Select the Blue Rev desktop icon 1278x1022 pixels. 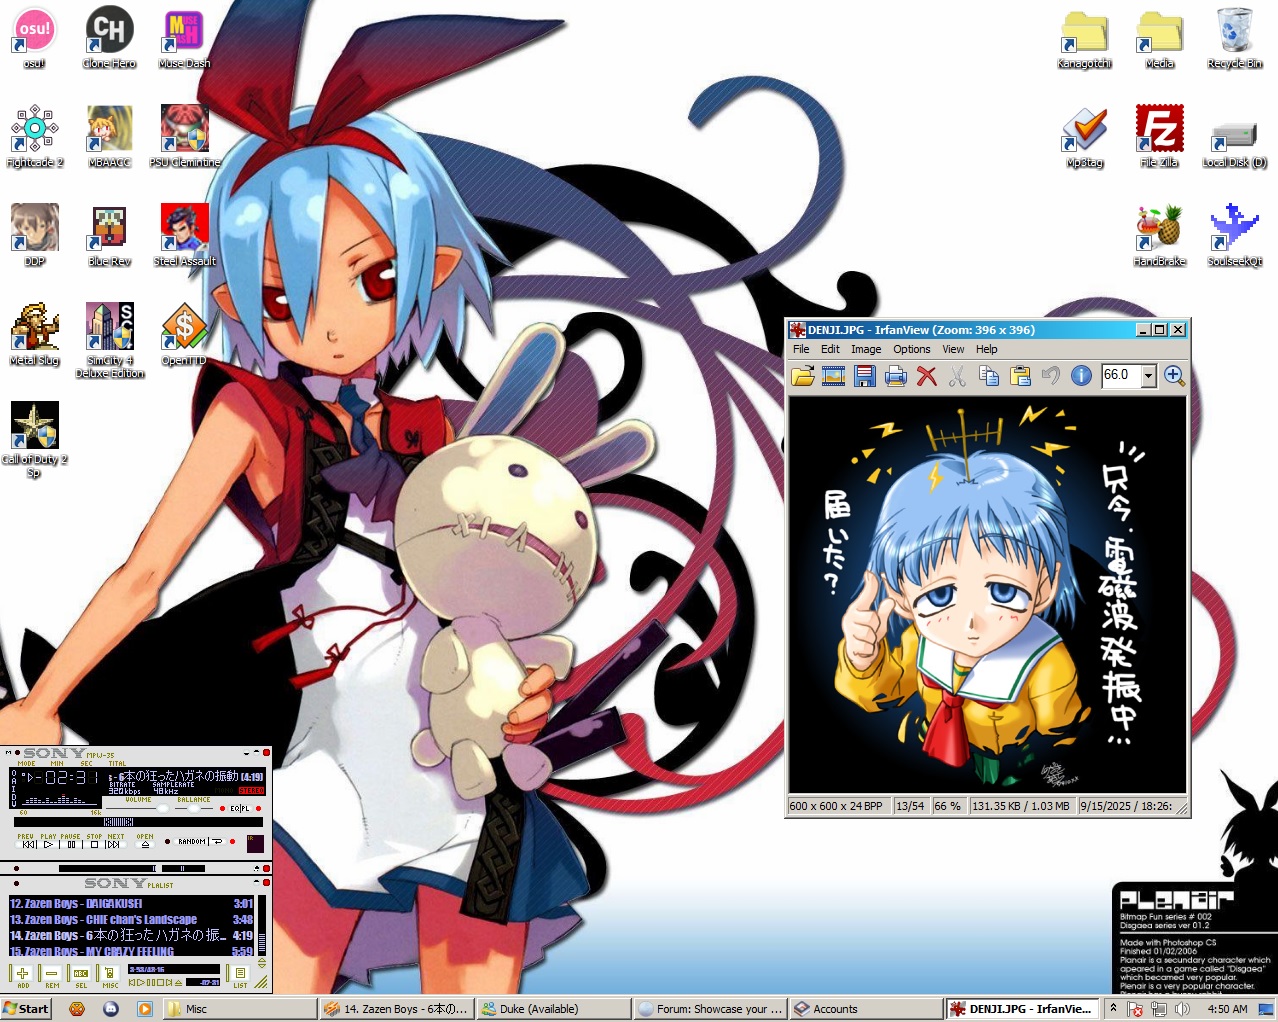point(109,235)
